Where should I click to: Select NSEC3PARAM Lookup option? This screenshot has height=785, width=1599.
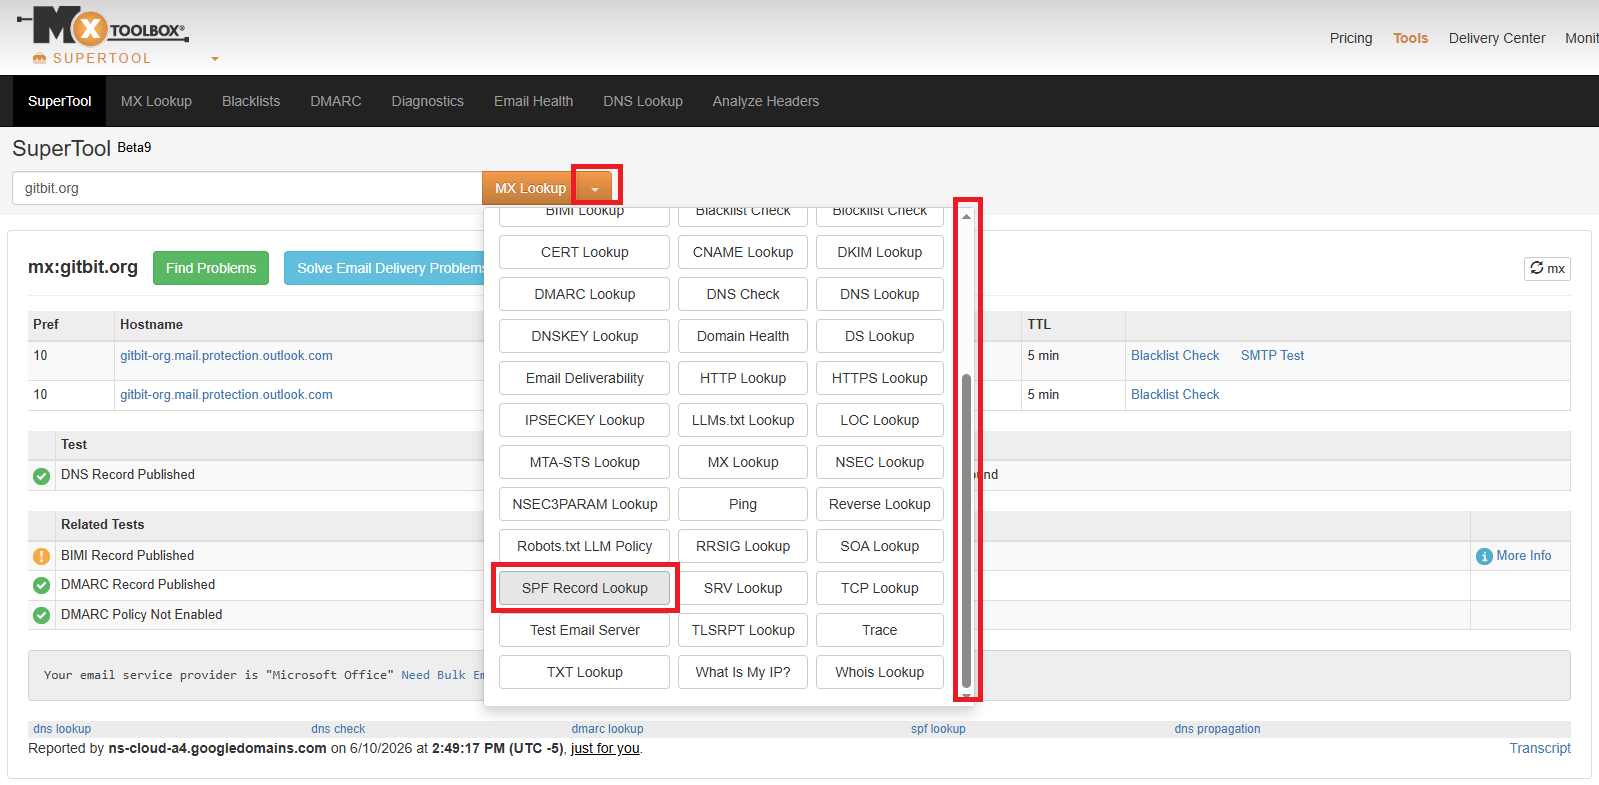(585, 504)
